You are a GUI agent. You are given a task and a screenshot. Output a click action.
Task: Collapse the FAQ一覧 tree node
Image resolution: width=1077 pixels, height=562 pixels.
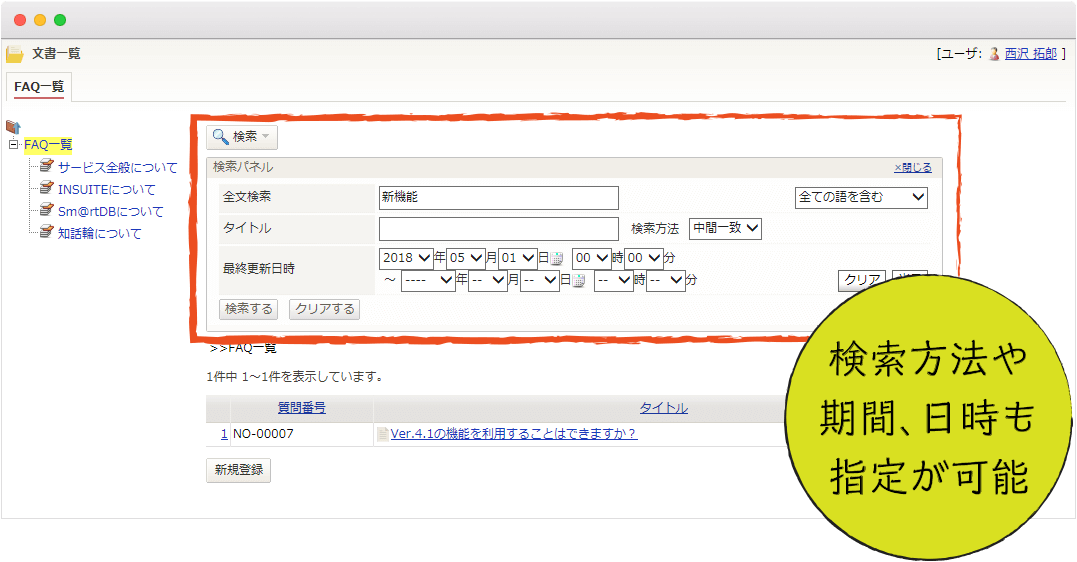14,144
